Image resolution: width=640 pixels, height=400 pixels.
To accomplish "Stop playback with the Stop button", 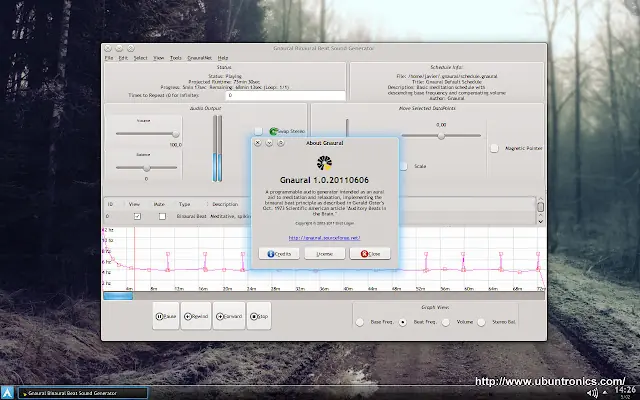I will (259, 316).
